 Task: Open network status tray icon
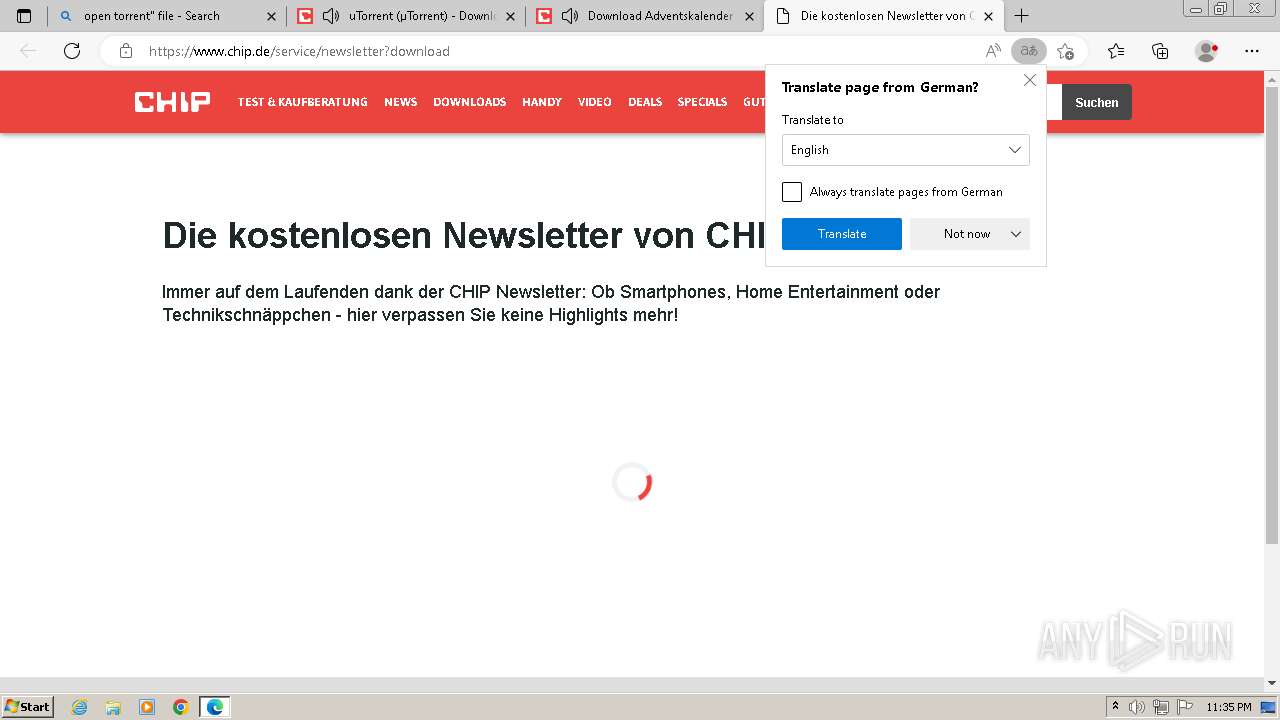pos(1161,707)
